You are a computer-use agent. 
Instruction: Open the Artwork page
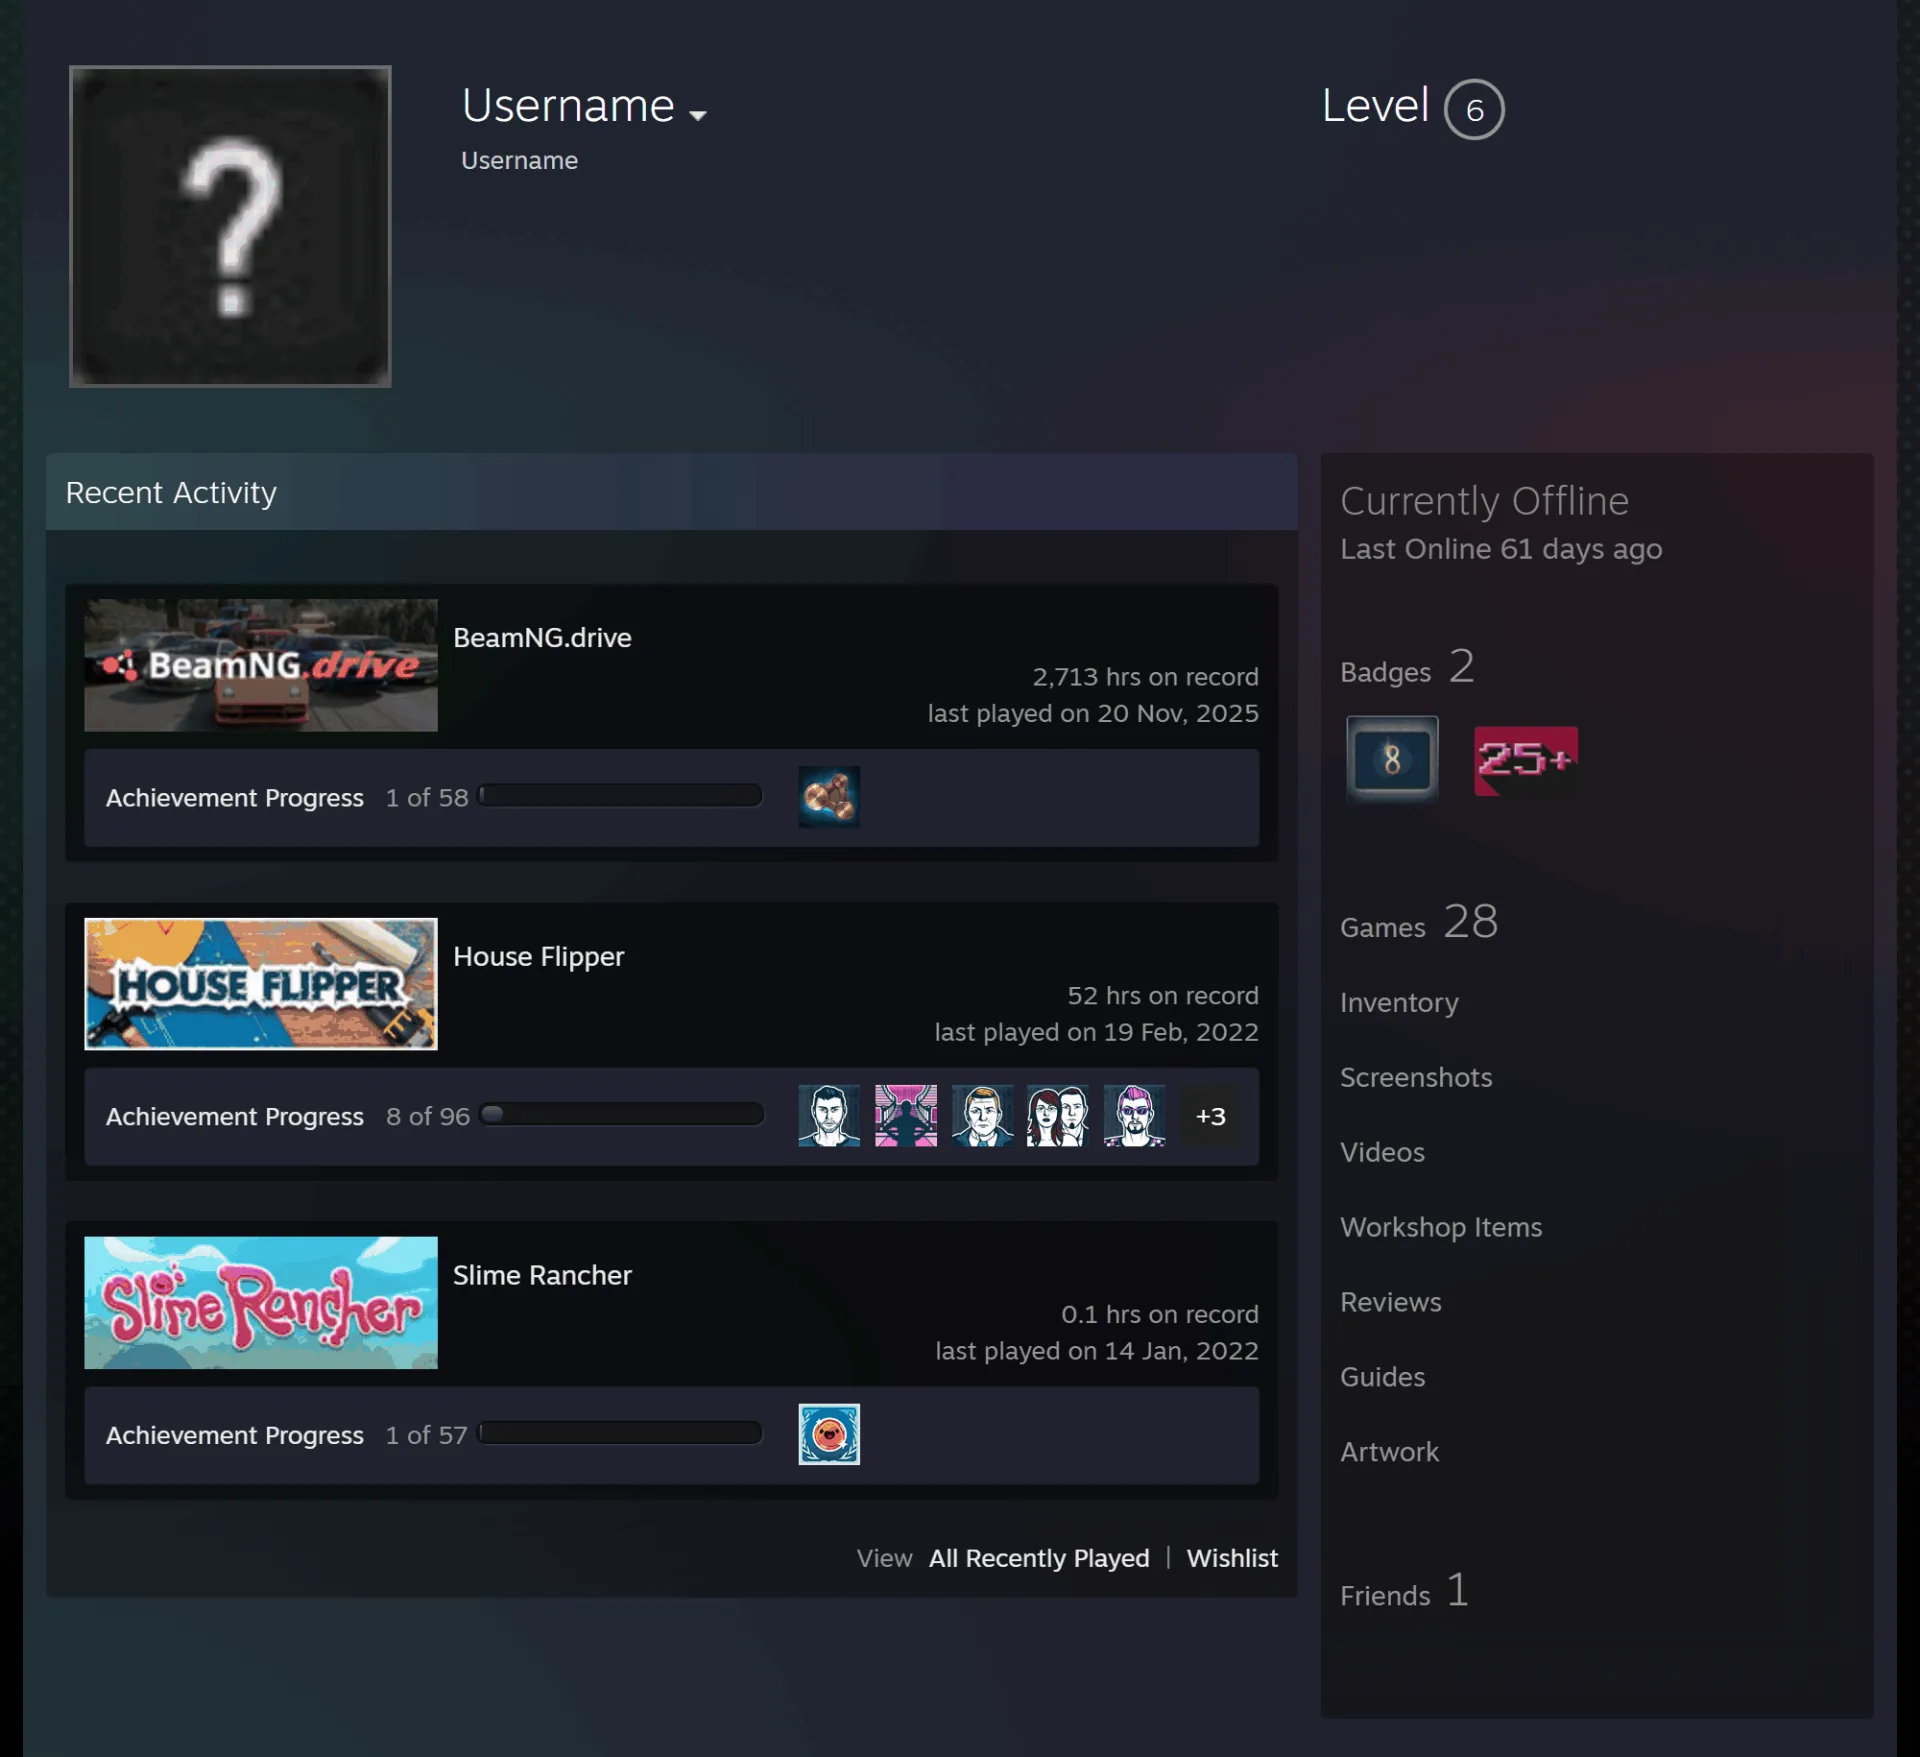[x=1389, y=1452]
